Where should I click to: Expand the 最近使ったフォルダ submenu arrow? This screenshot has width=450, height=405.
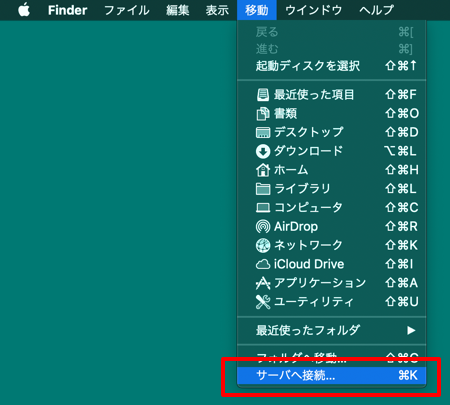411,330
